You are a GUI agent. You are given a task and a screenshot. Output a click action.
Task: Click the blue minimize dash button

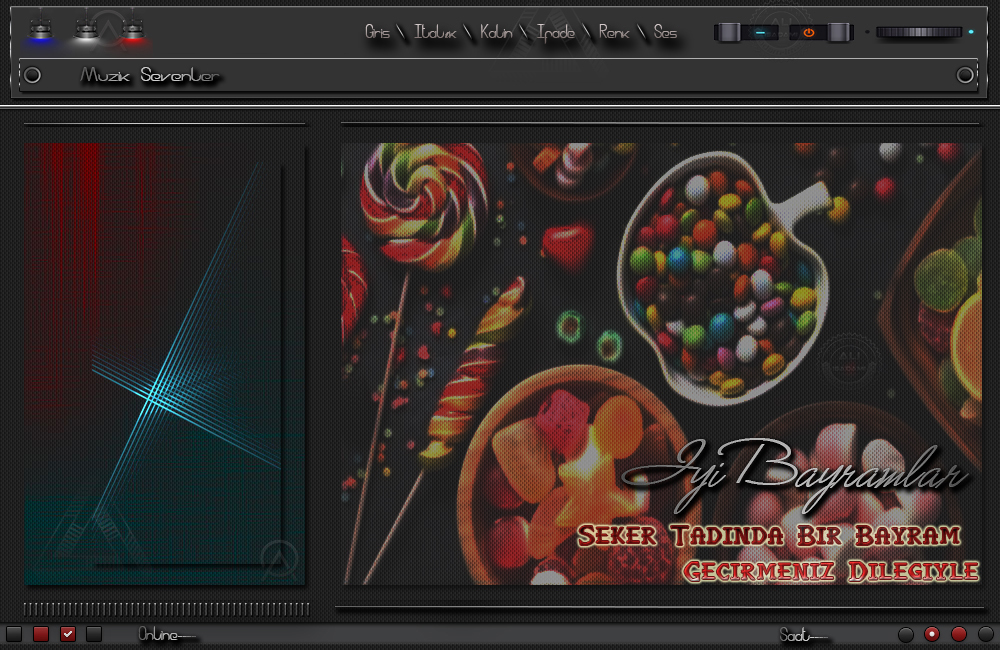tap(760, 33)
